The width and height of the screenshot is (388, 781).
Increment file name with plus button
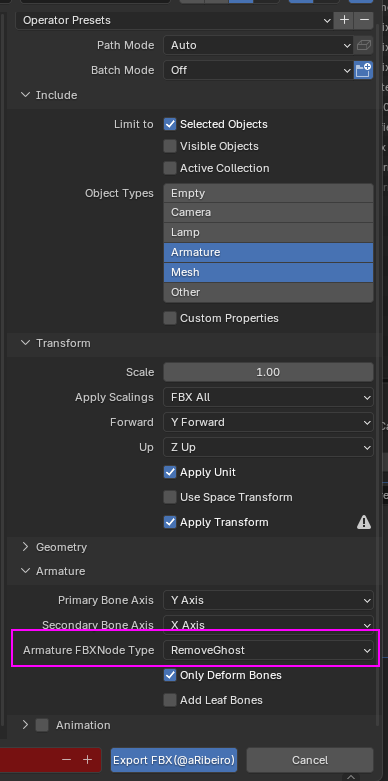88,760
